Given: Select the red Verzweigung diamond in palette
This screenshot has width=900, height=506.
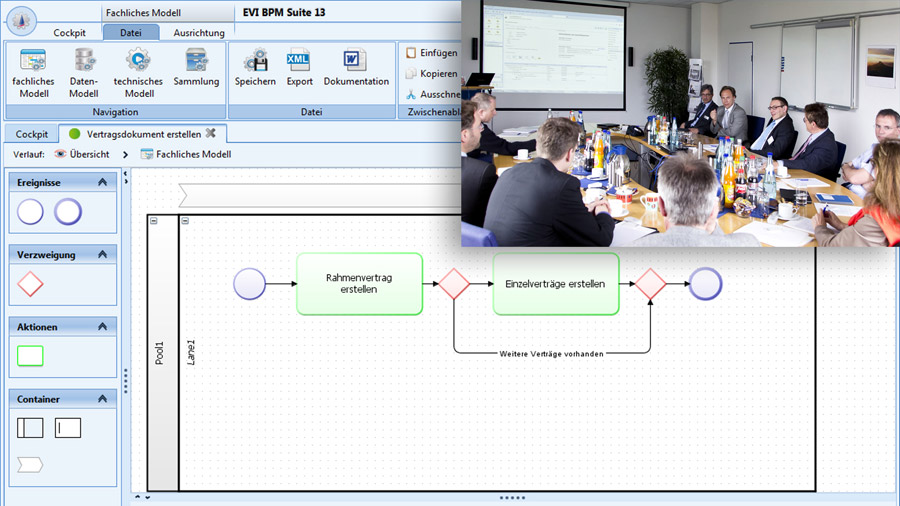Looking at the screenshot, I should point(31,286).
